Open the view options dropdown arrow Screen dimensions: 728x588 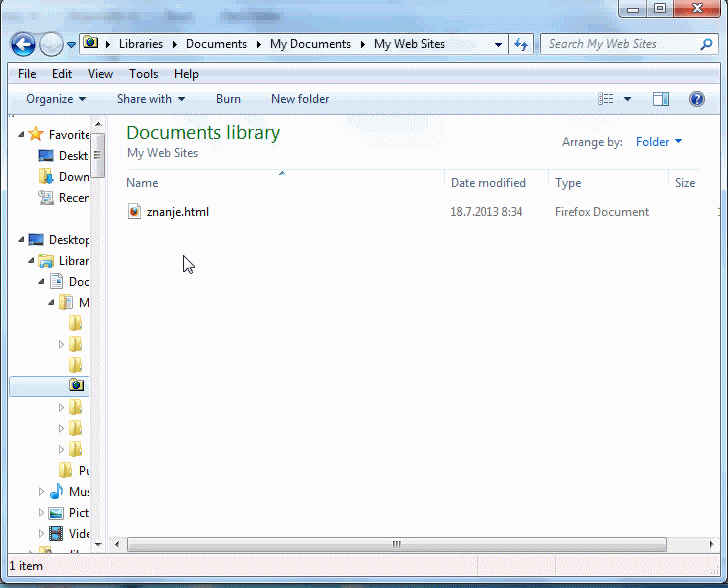point(628,99)
